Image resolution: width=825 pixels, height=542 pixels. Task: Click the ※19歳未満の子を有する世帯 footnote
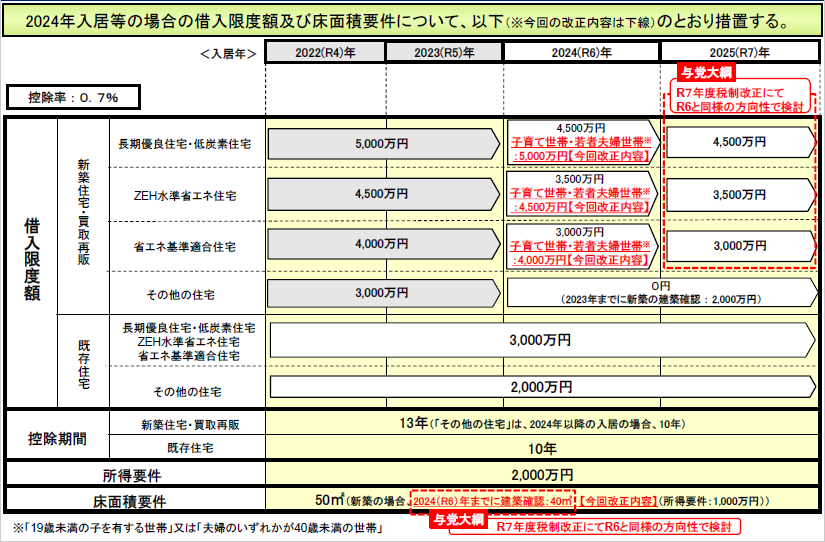point(198,527)
